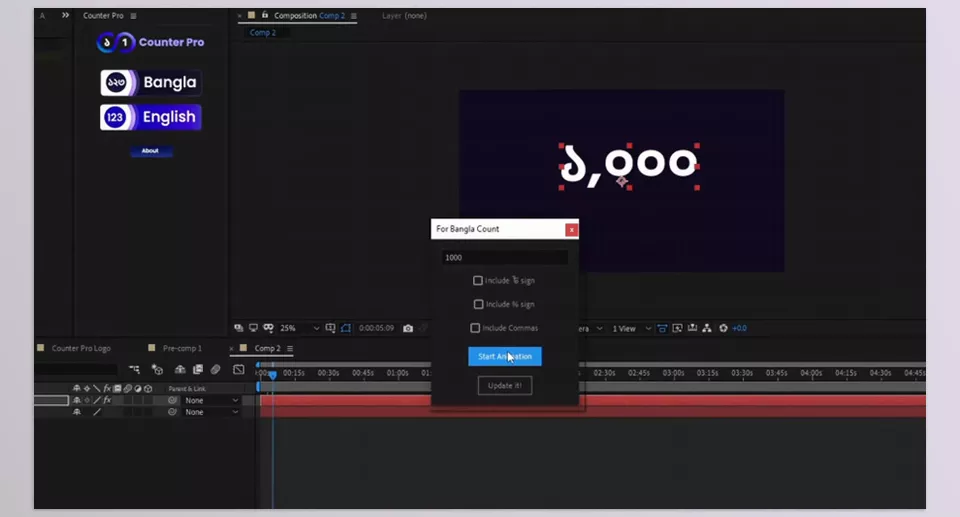
Task: Open Bangla counter in Counter Pro panel
Action: [x=151, y=83]
